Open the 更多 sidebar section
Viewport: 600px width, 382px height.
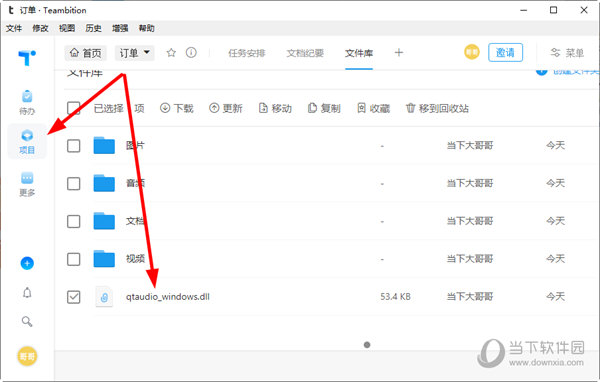[27, 184]
